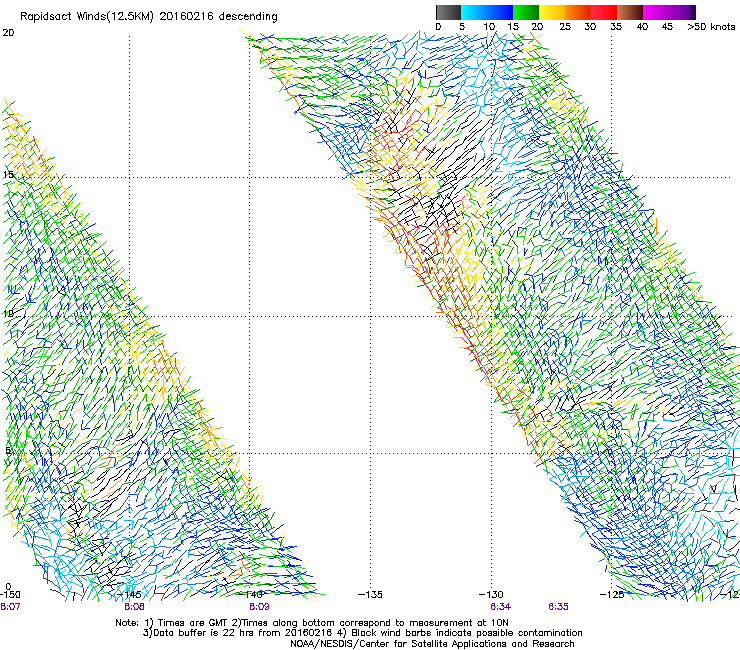Click the latitude label '15' on the left axis
Image resolution: width=740 pixels, height=650 pixels.
click(x=8, y=175)
